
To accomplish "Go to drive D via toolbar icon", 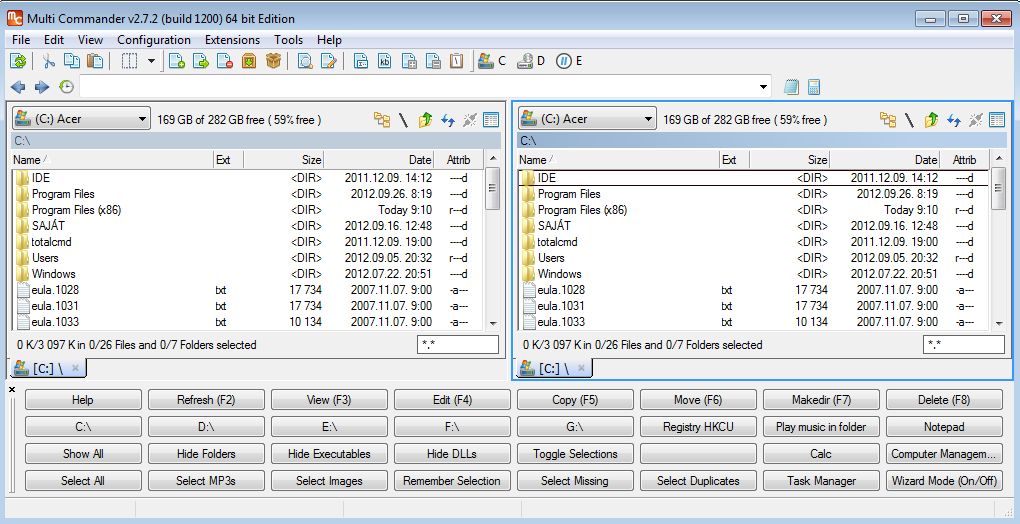I will pyautogui.click(x=531, y=61).
